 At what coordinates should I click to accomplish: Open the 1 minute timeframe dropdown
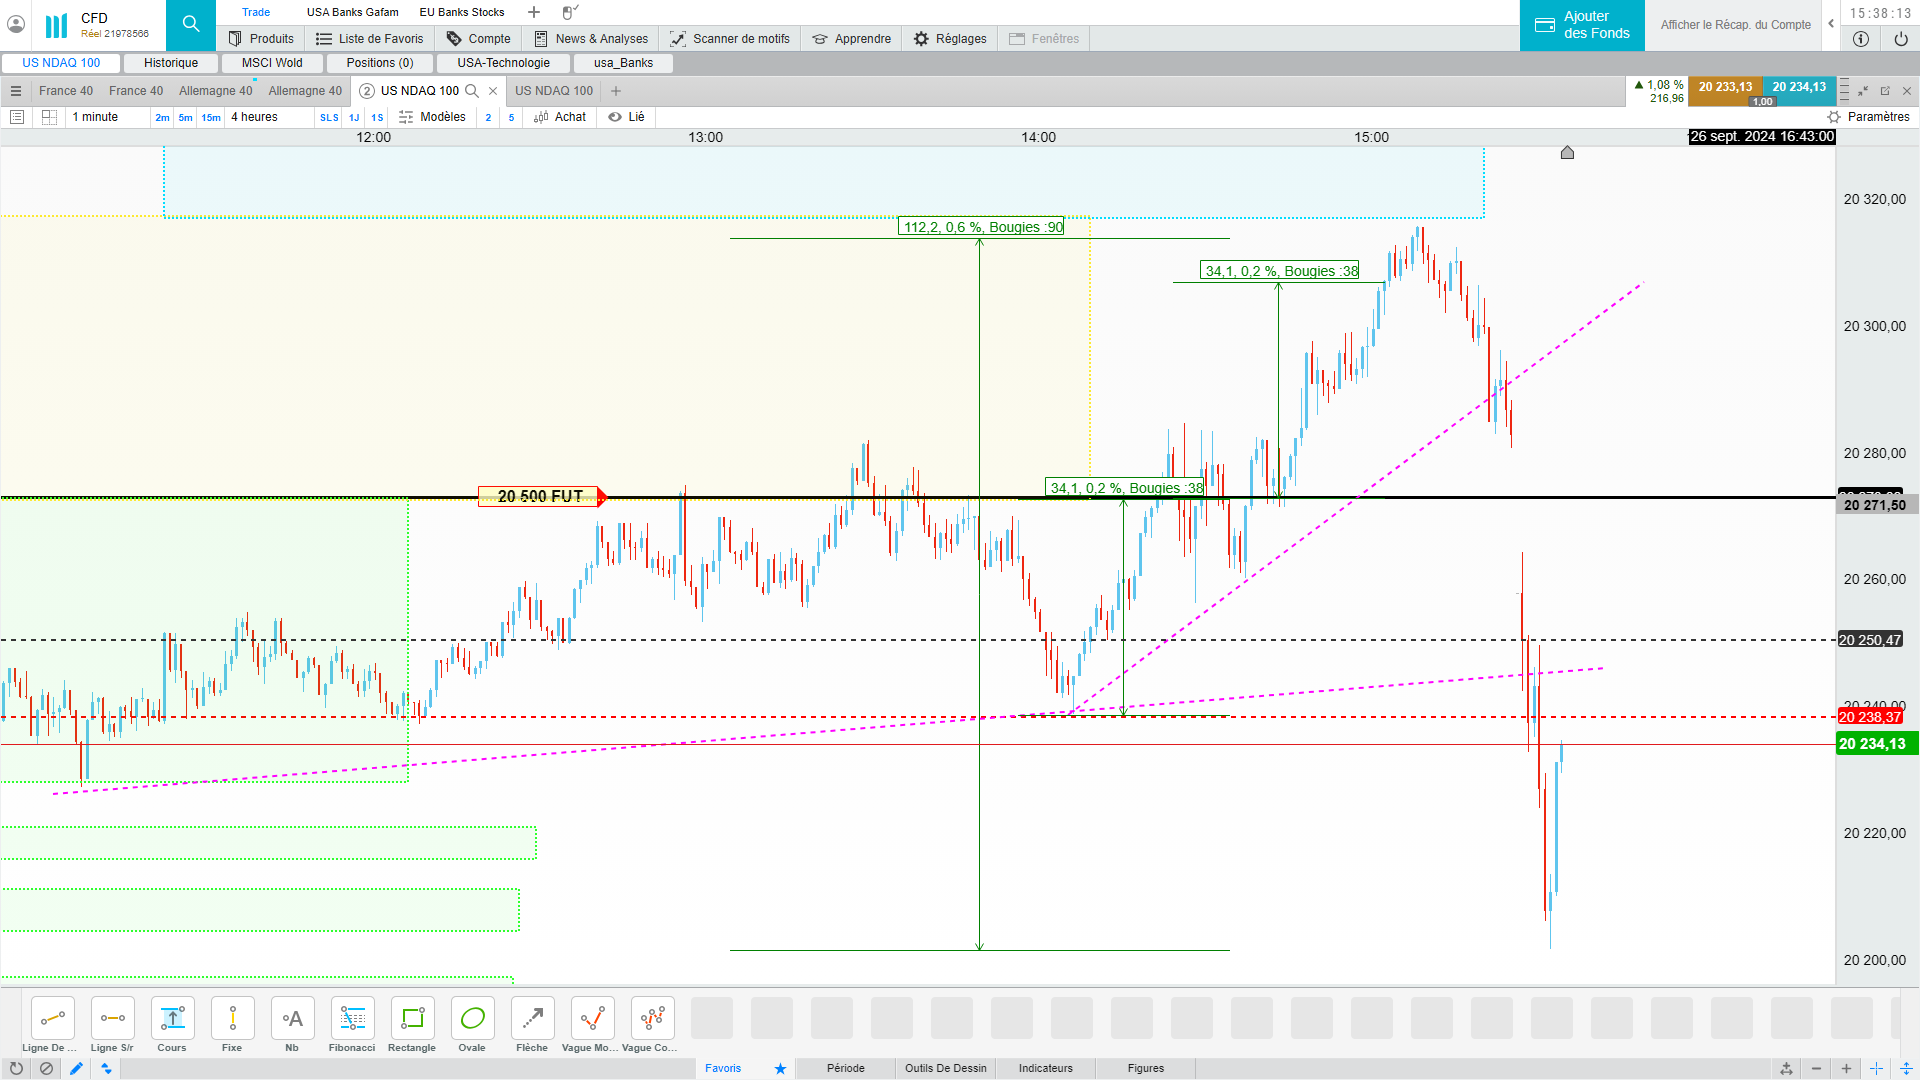(x=96, y=117)
